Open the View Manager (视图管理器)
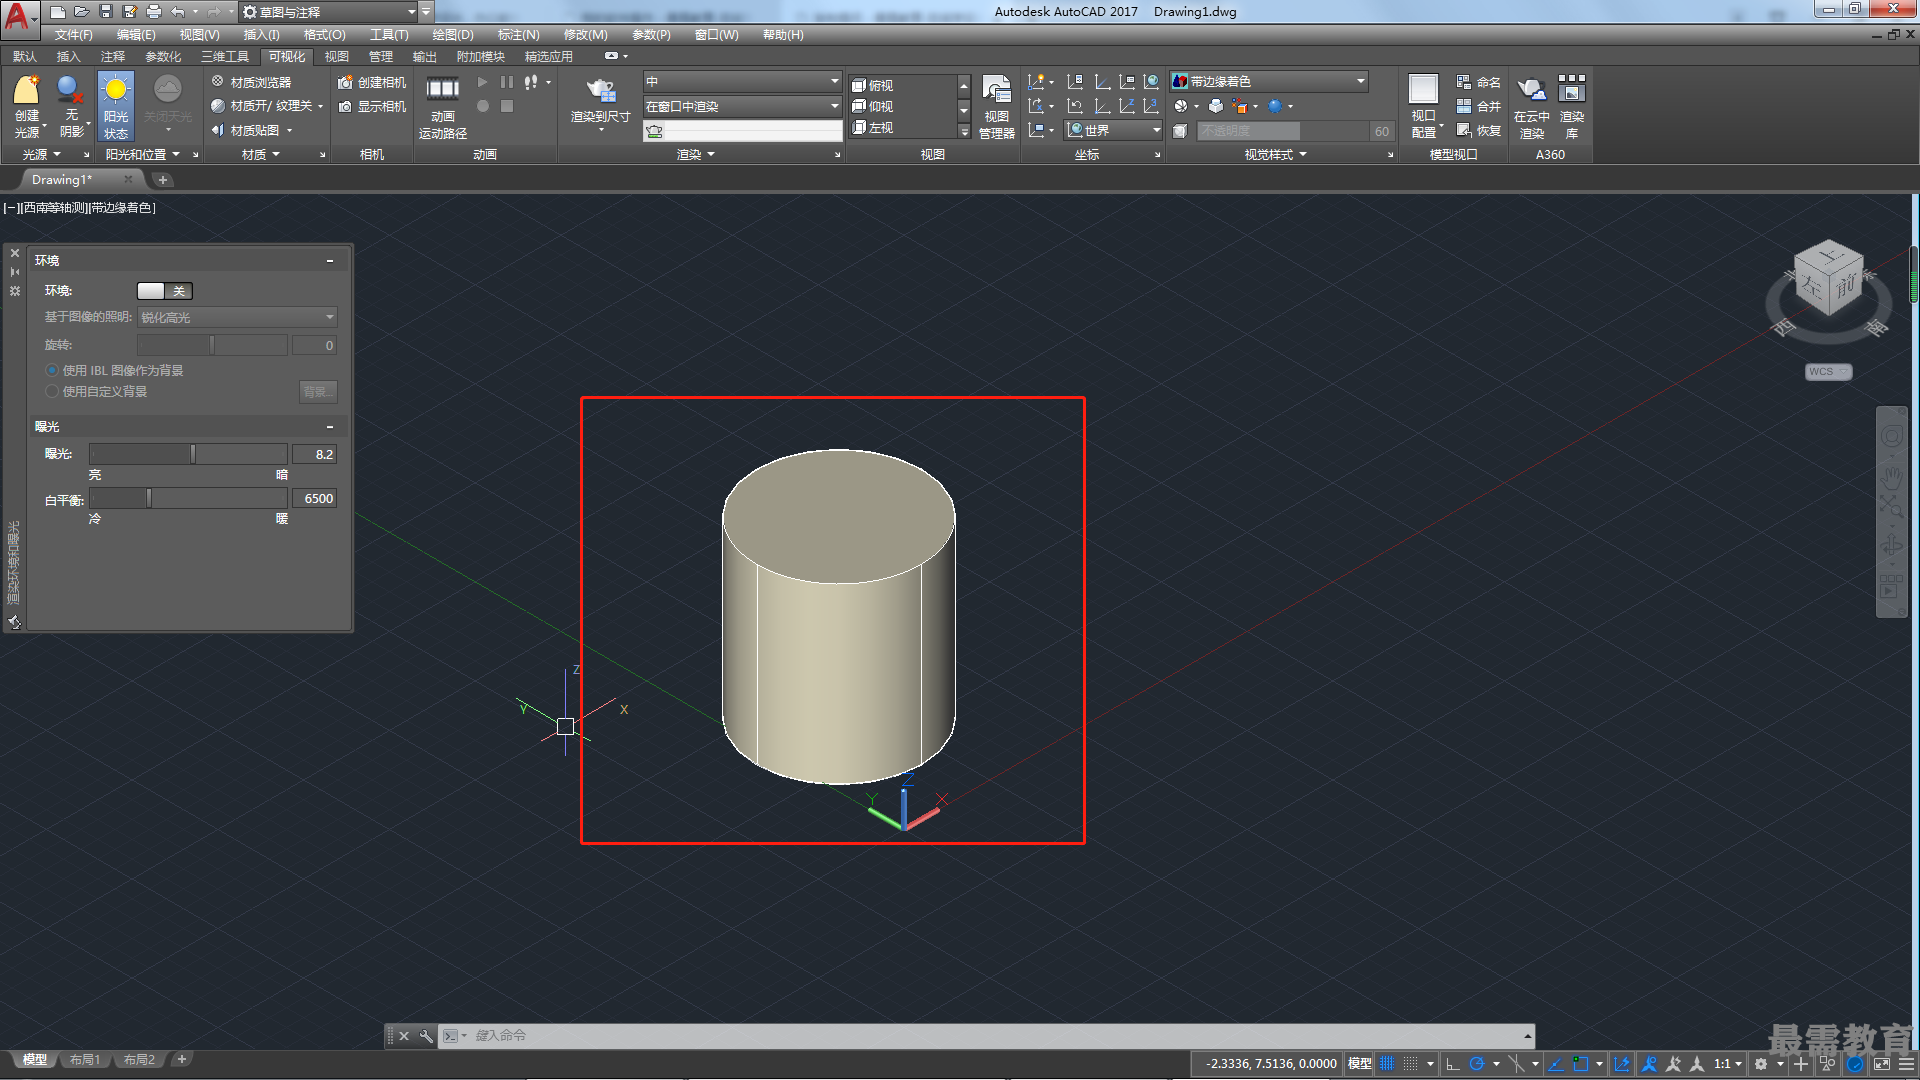Image resolution: width=1920 pixels, height=1080 pixels. [996, 106]
